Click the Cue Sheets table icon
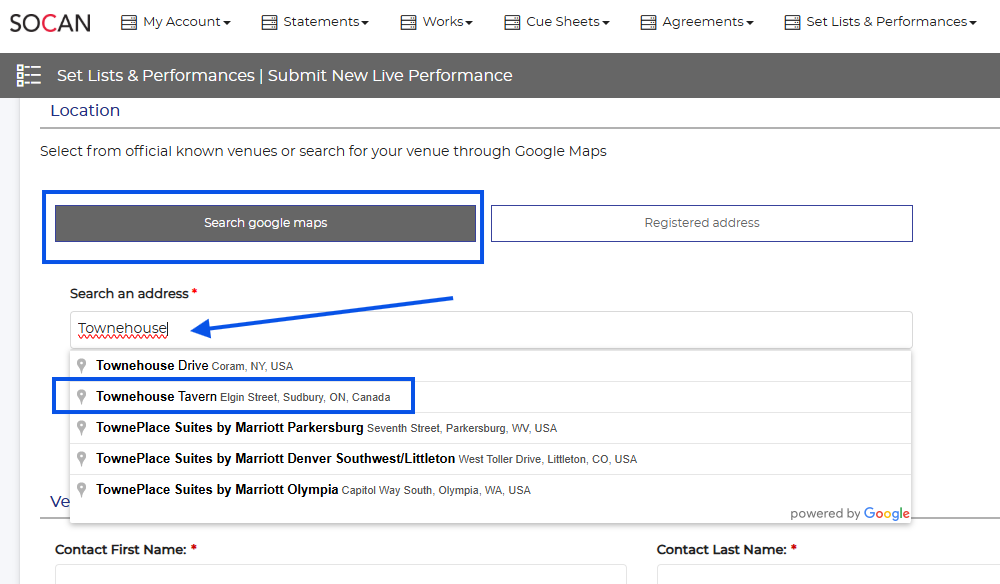Screen dimensions: 1000x584 click(512, 22)
